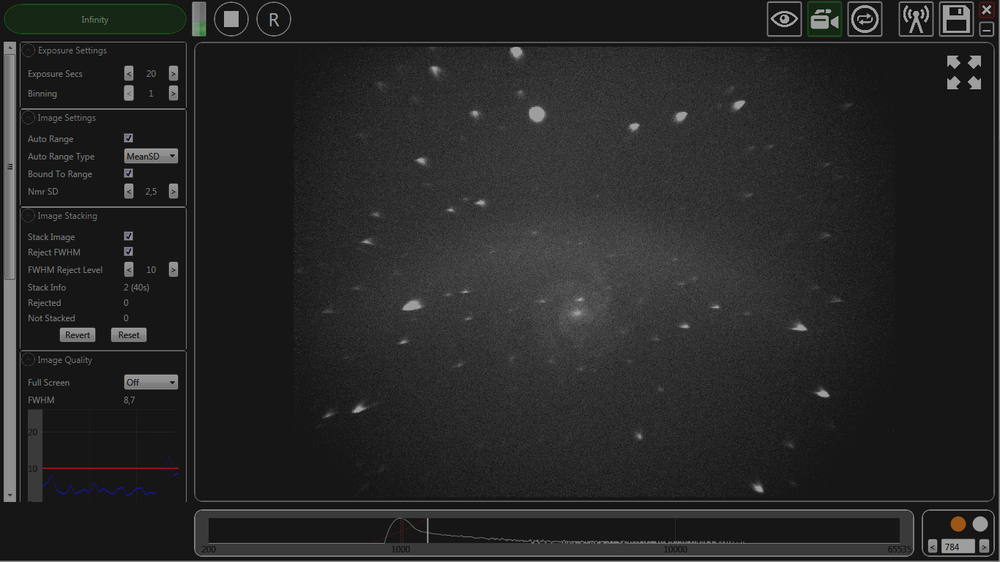
Task: Close the application with red X
Action: [987, 10]
